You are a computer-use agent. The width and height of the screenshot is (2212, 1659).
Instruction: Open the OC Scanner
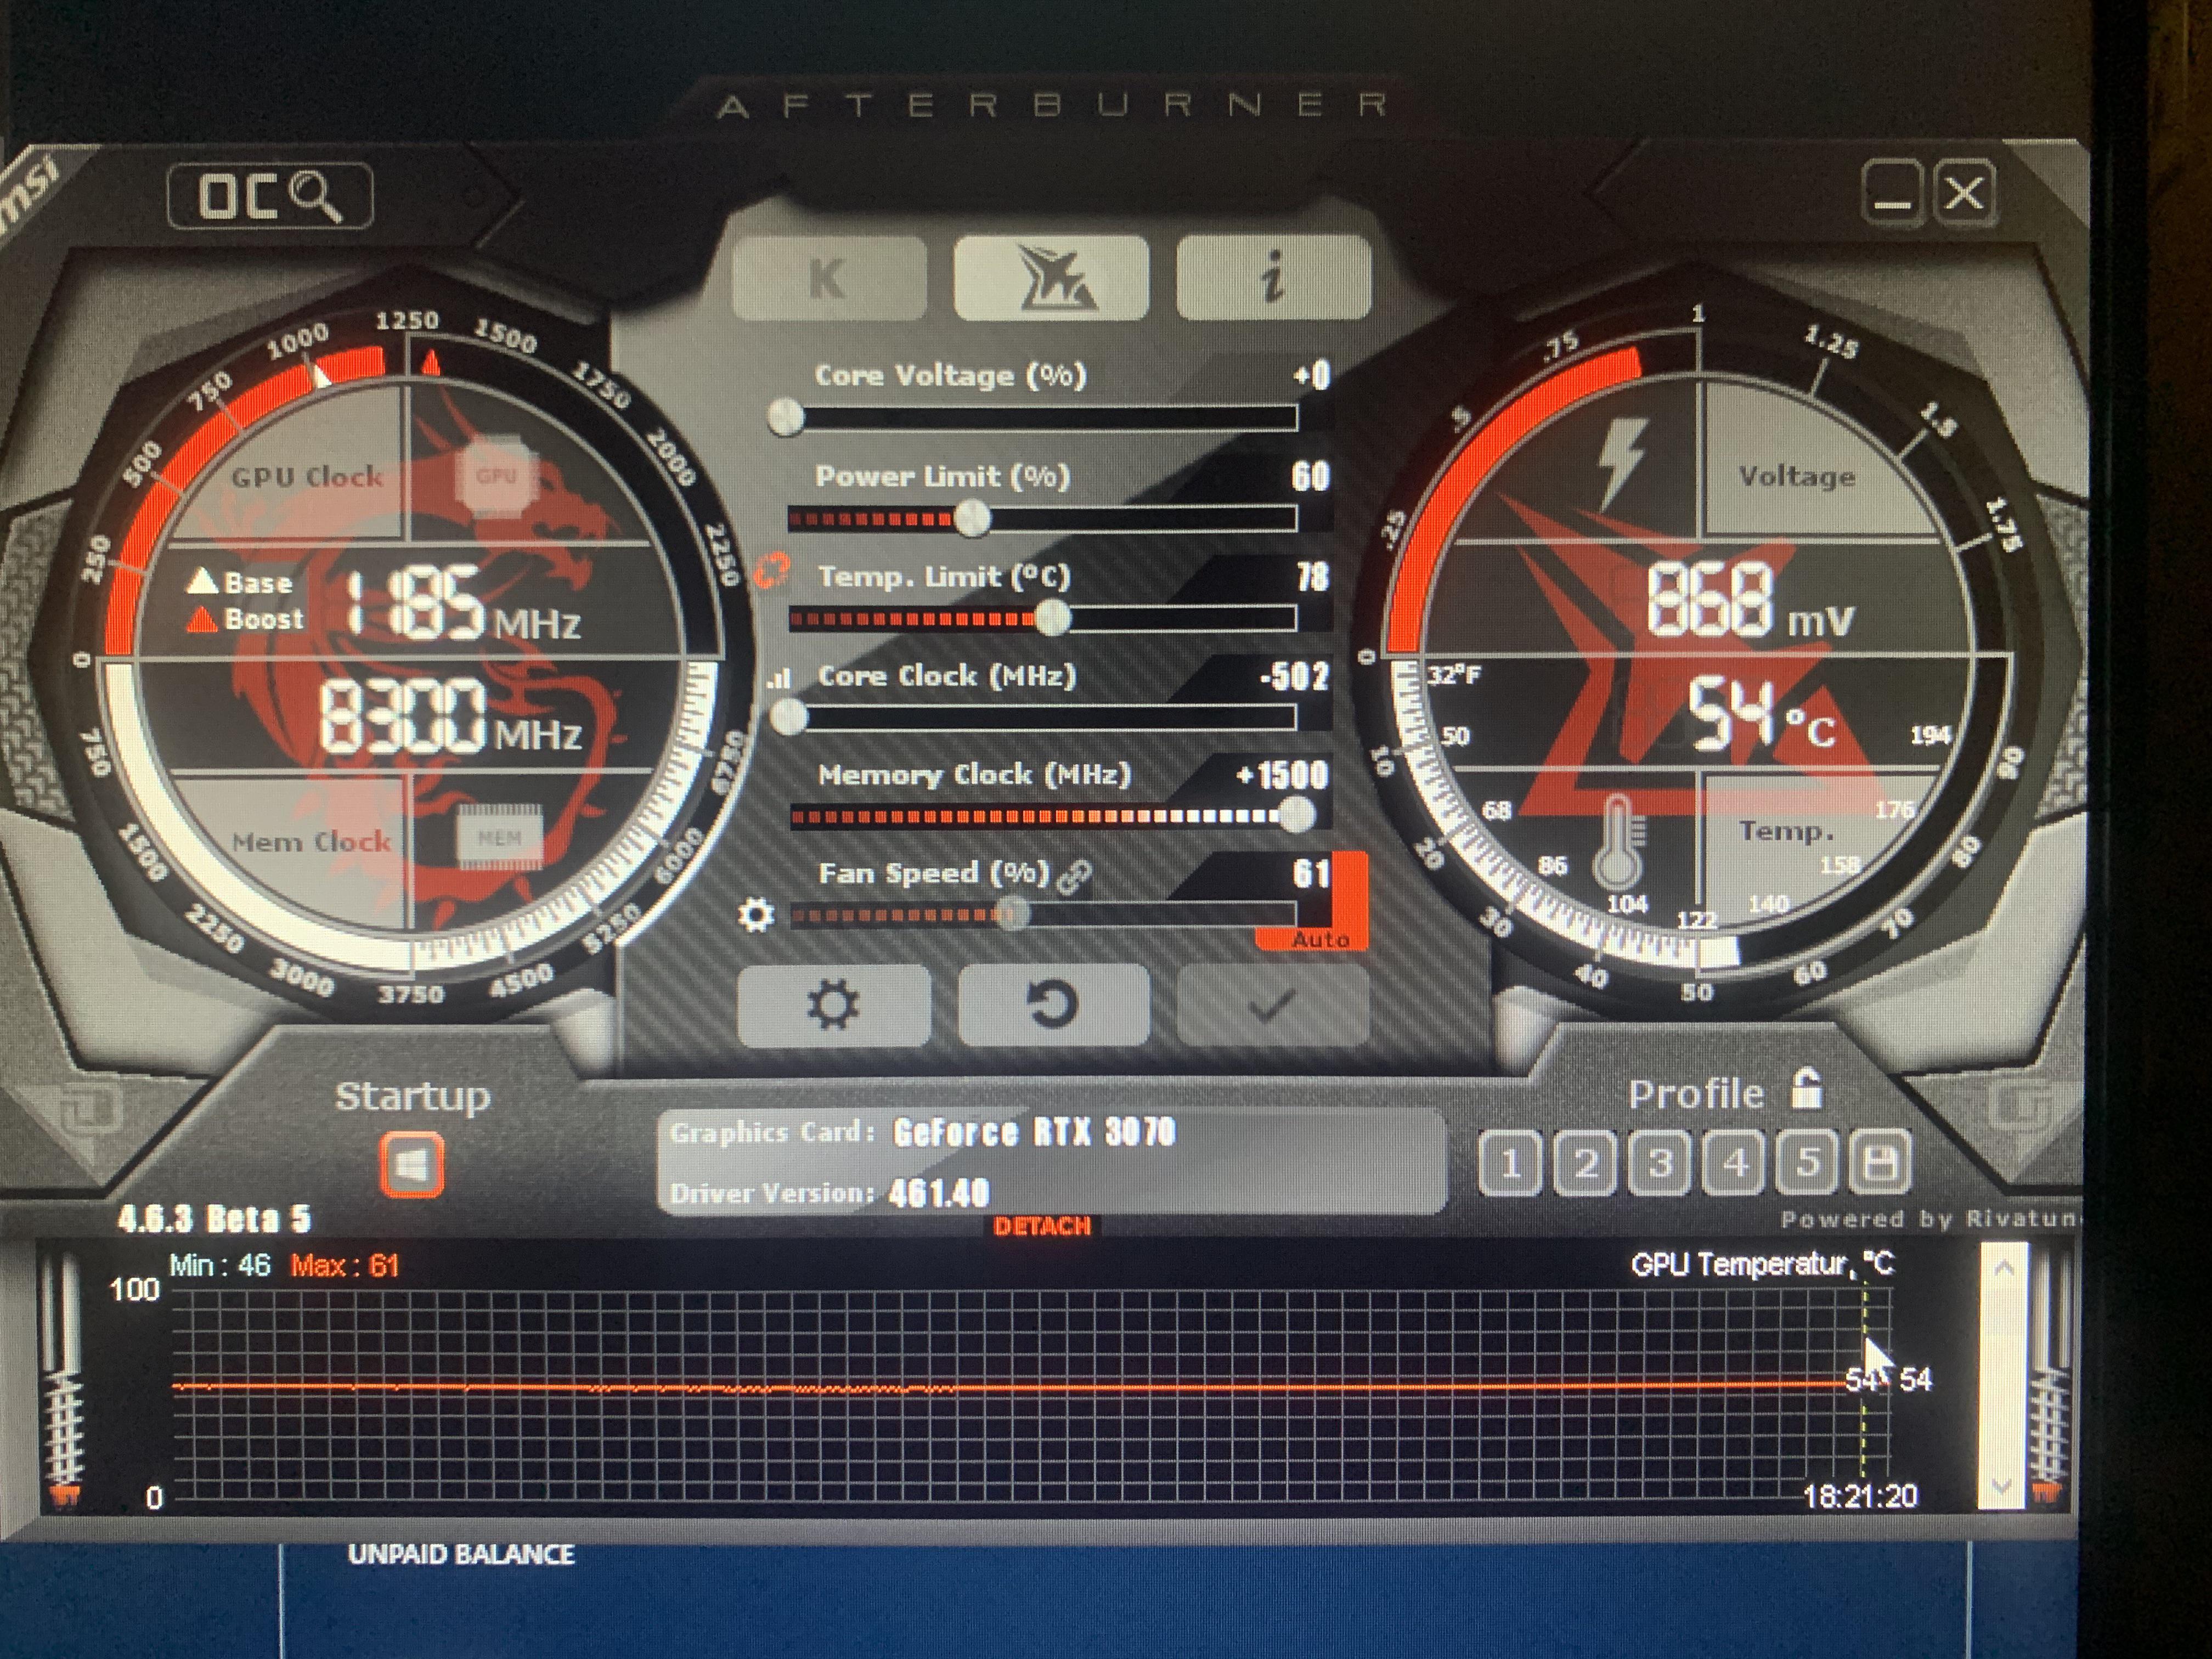270,196
